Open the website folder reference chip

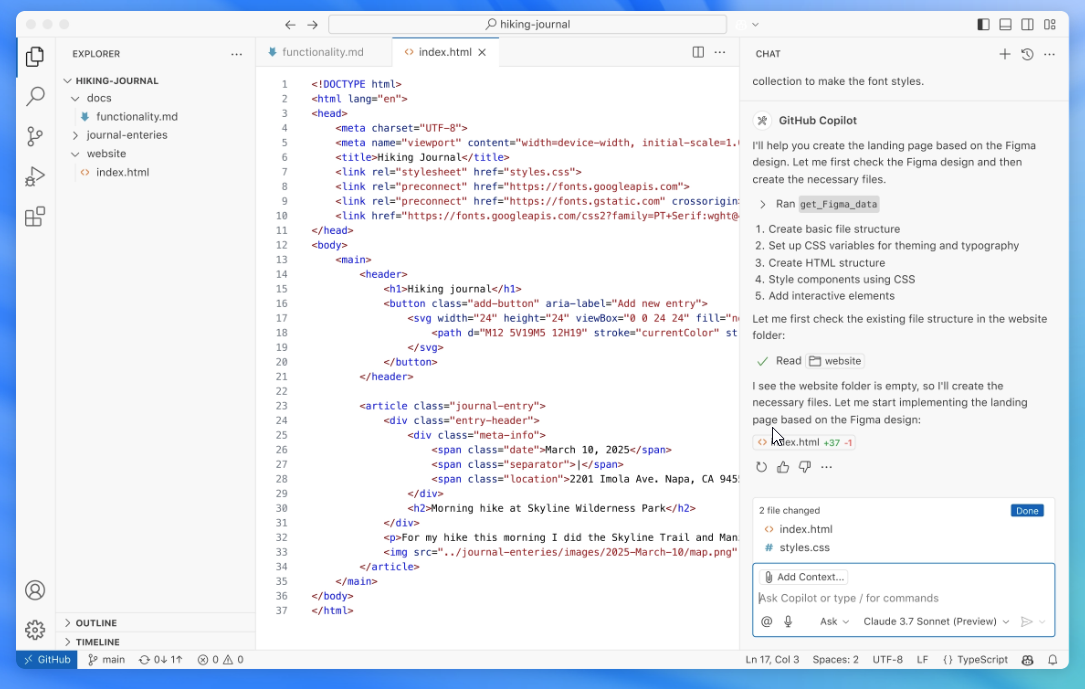tap(835, 361)
